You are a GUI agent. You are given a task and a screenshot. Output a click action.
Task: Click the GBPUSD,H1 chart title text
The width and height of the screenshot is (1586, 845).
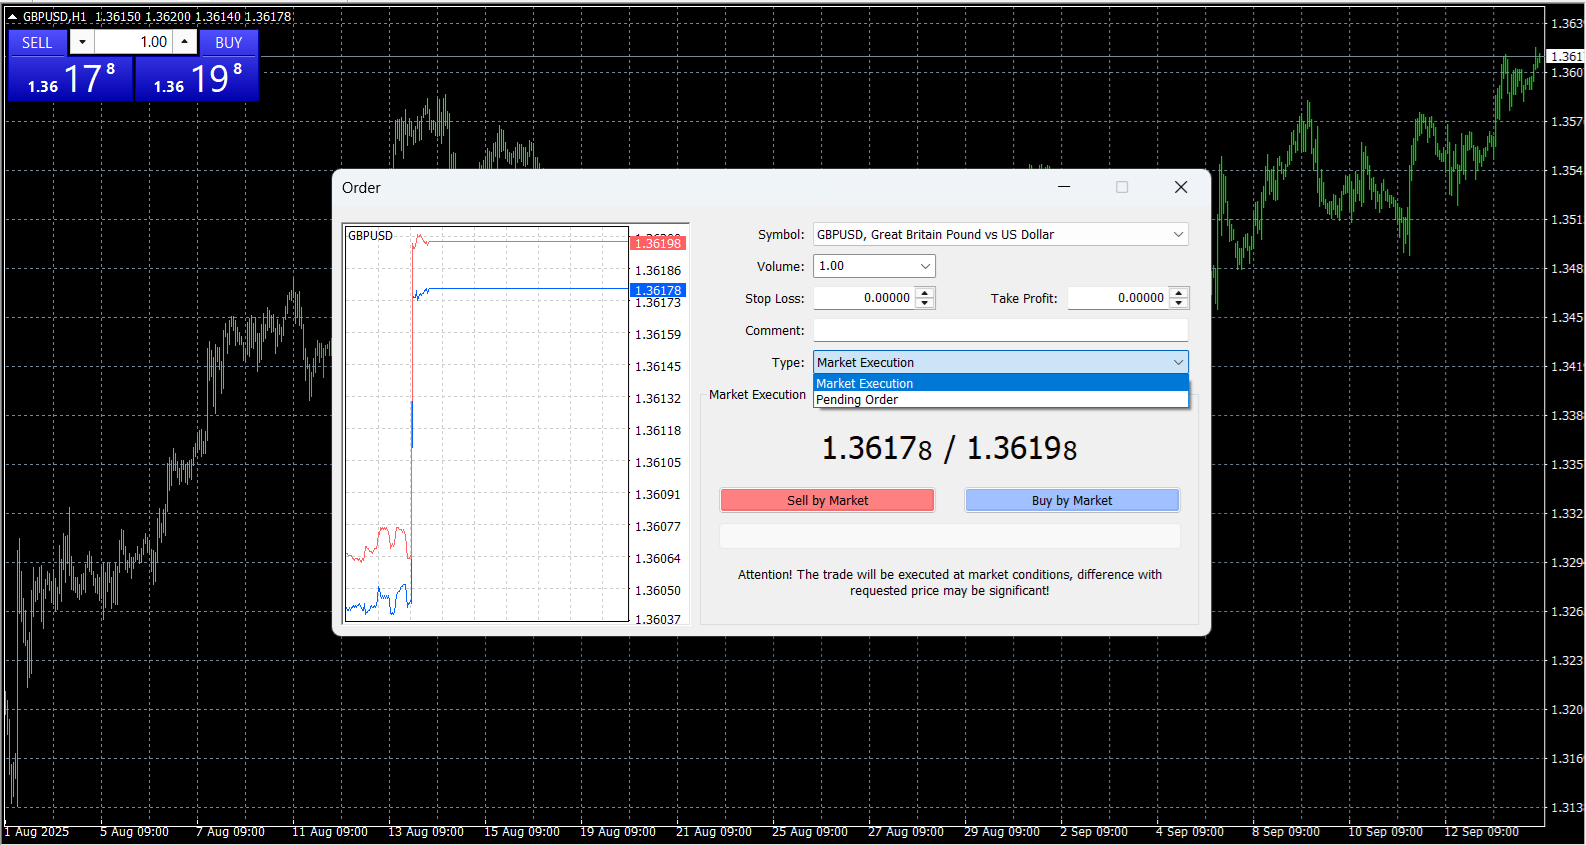(54, 17)
